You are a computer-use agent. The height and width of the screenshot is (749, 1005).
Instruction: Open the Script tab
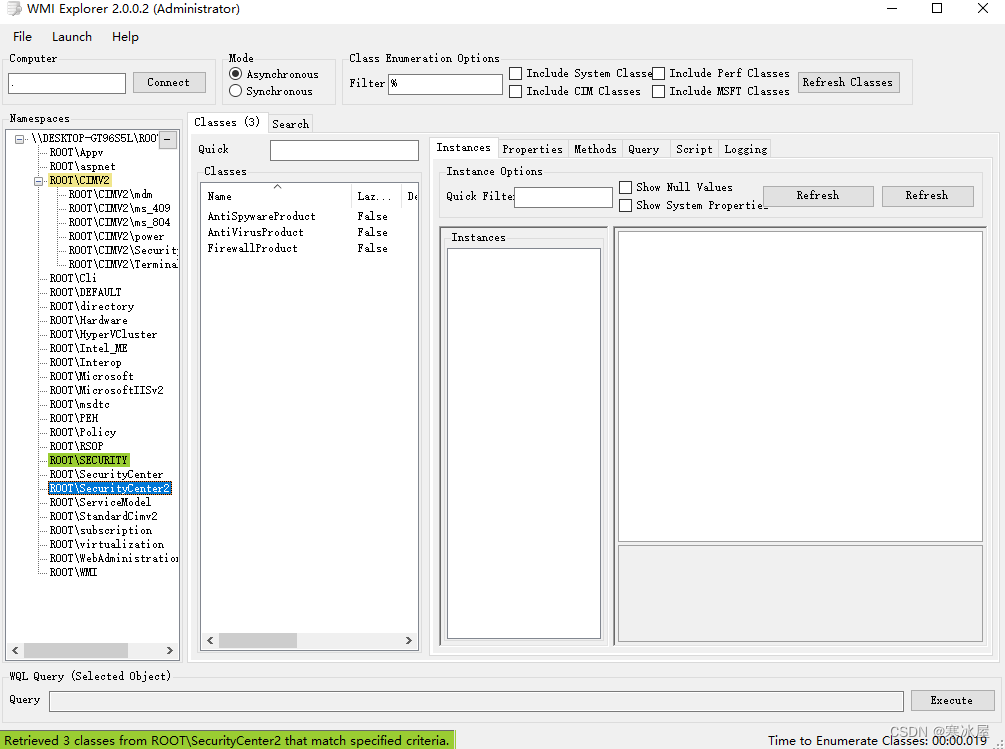[x=694, y=149]
